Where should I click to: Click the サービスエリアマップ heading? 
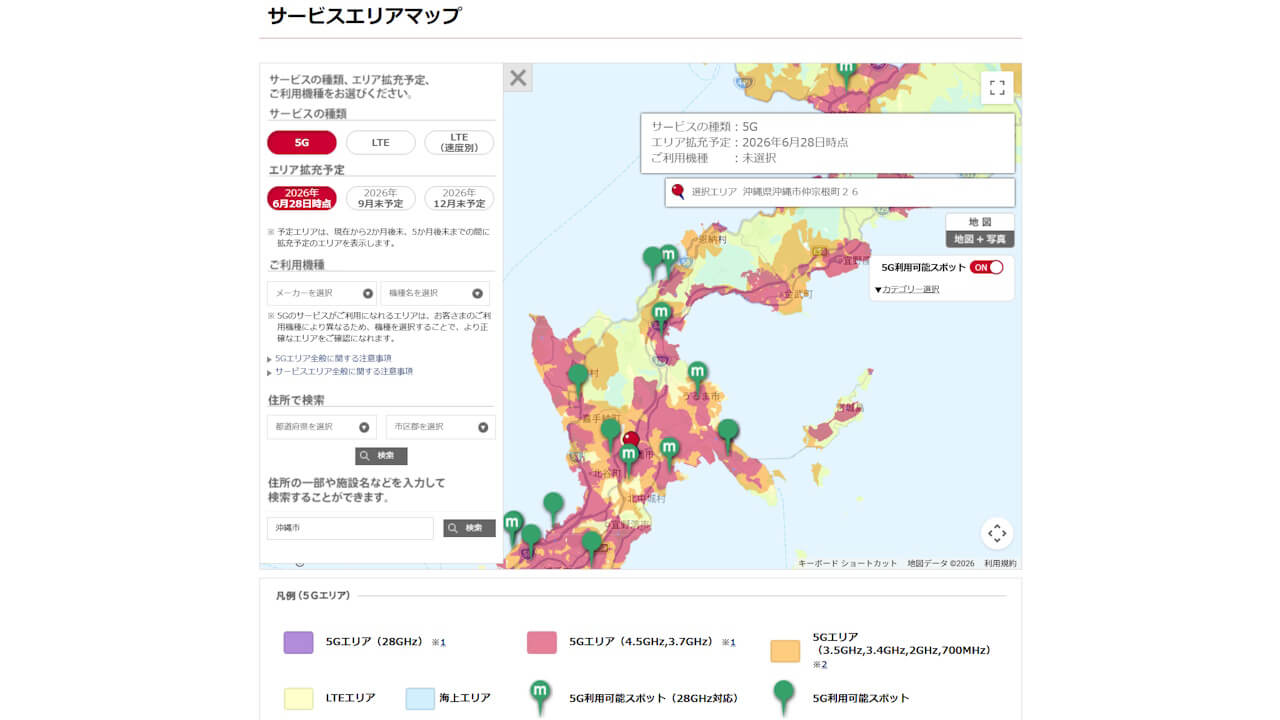(x=364, y=15)
